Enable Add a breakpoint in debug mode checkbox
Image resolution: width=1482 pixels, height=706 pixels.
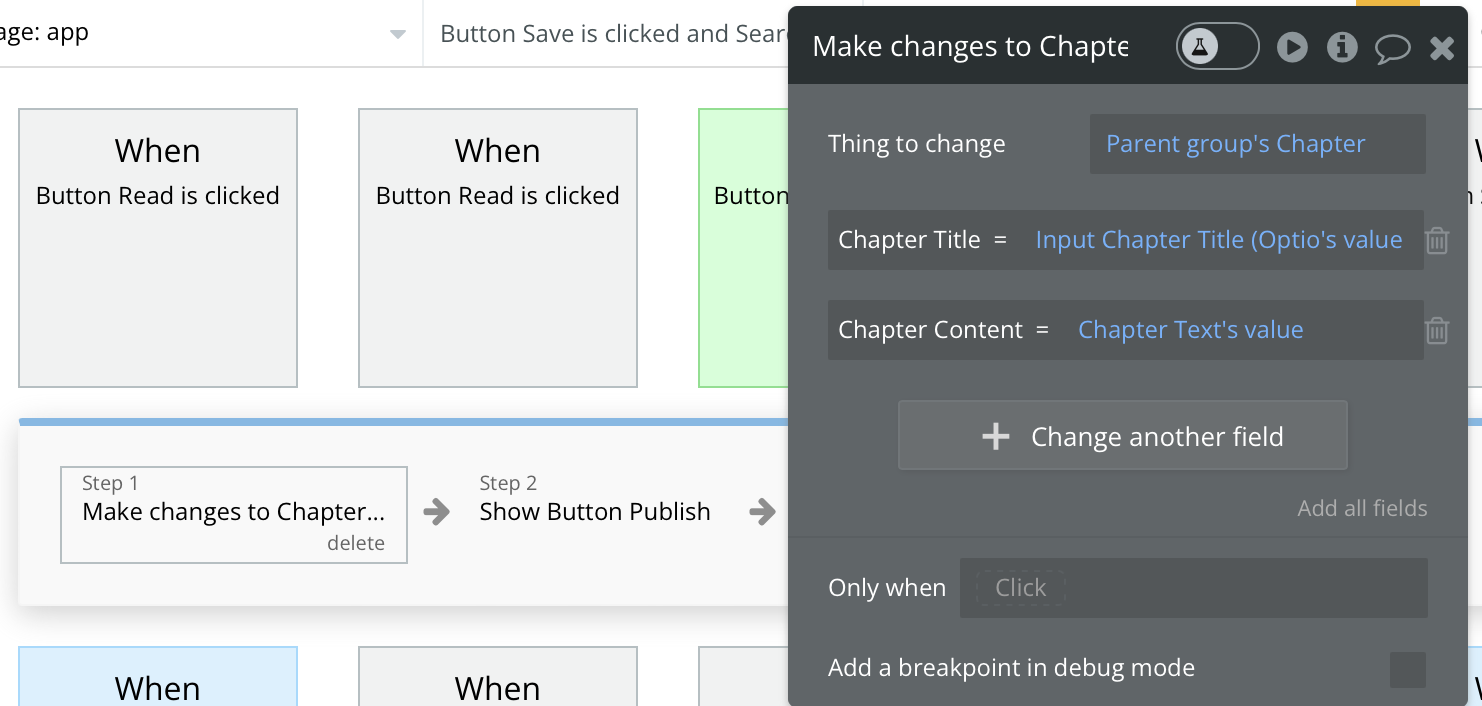[1408, 669]
